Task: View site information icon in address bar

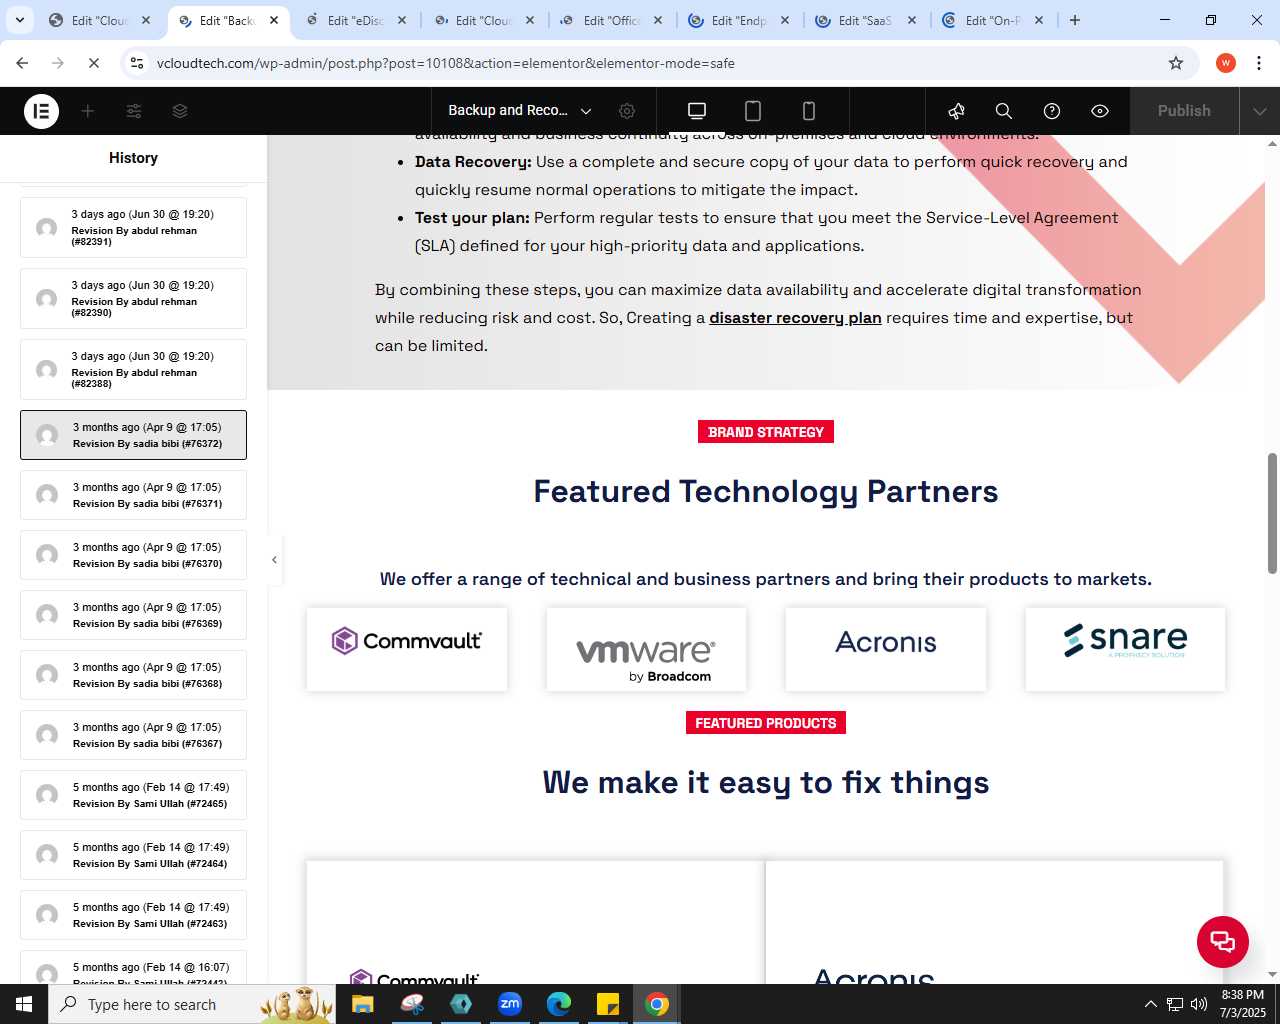Action: (x=137, y=63)
